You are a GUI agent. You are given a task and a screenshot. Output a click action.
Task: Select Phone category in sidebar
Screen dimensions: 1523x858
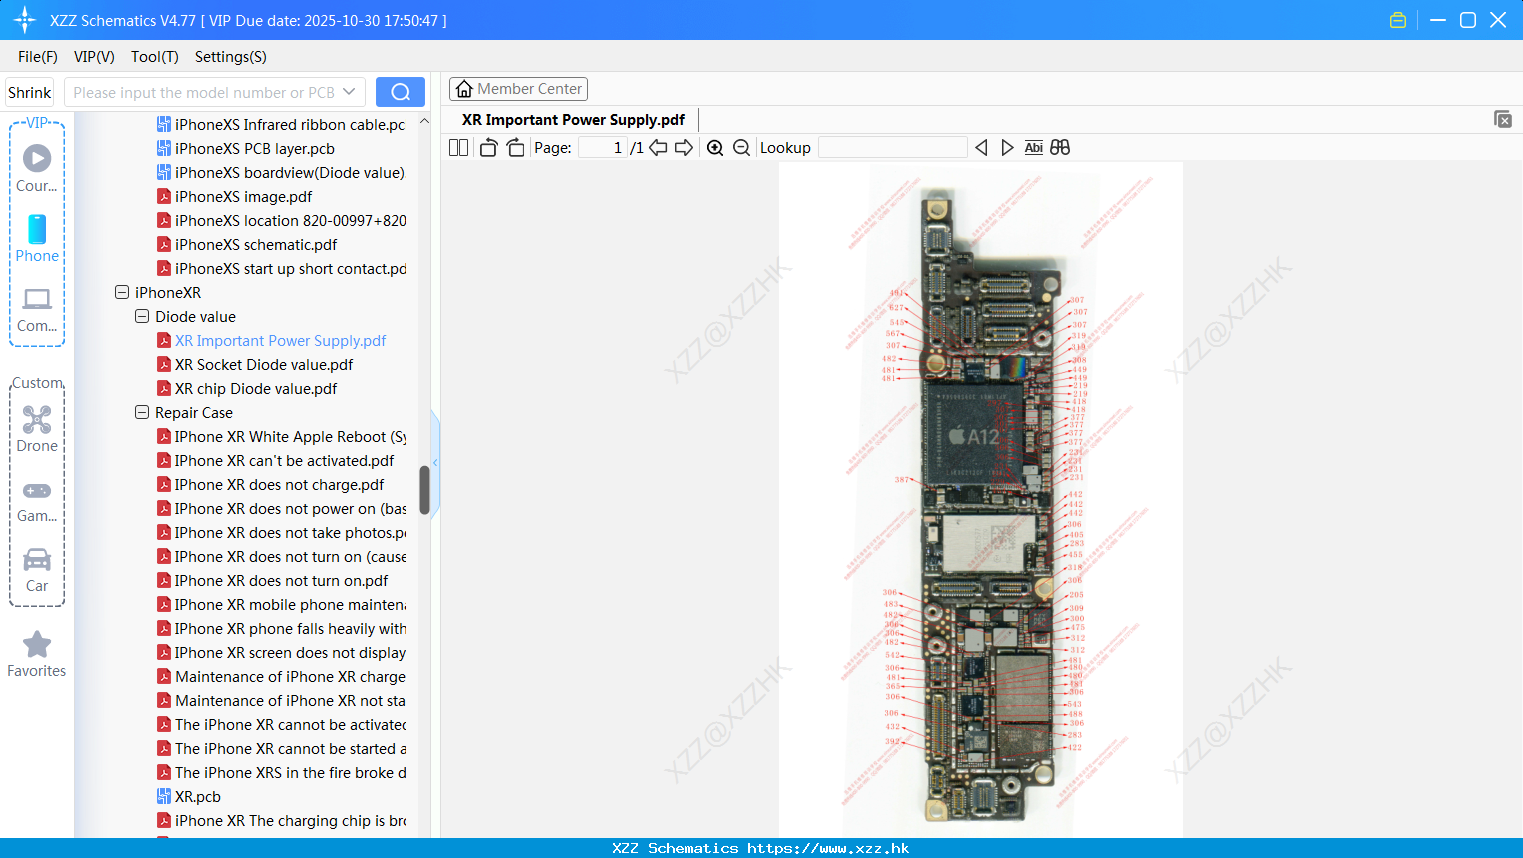pyautogui.click(x=37, y=238)
